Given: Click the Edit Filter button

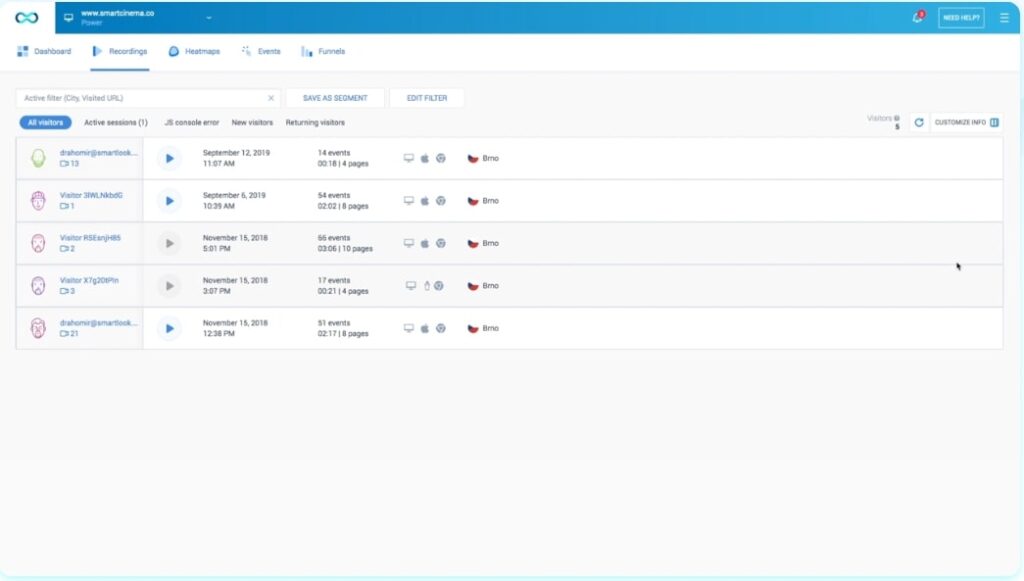Looking at the screenshot, I should [427, 98].
